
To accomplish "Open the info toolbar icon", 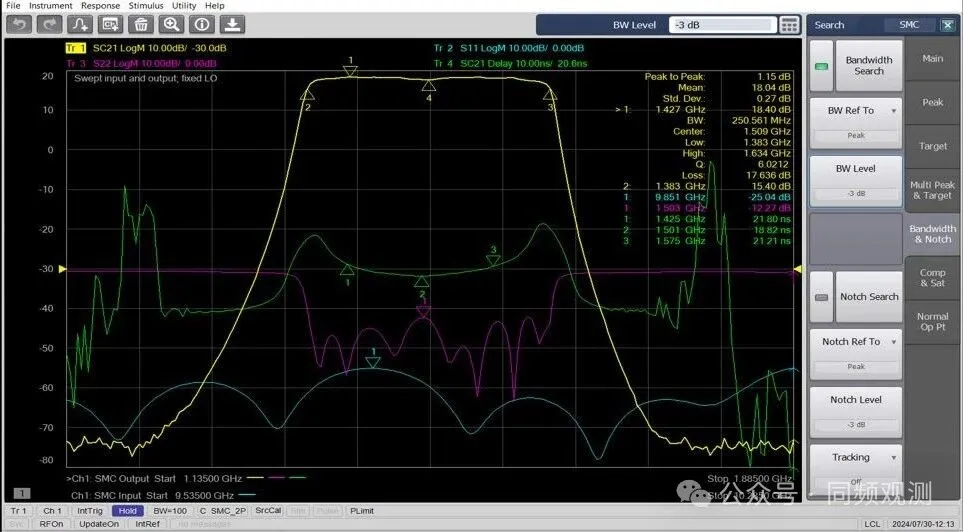I will (201, 25).
